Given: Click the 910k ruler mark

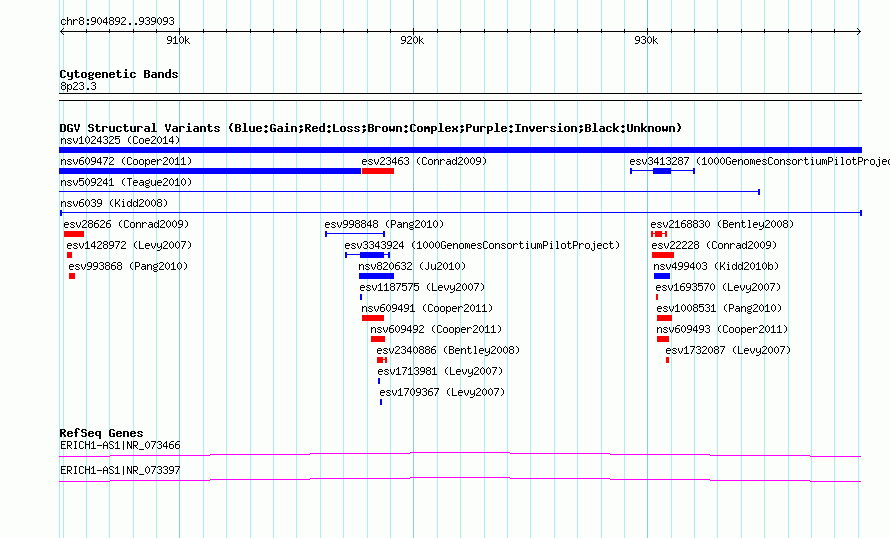Looking at the screenshot, I should pos(178,40).
